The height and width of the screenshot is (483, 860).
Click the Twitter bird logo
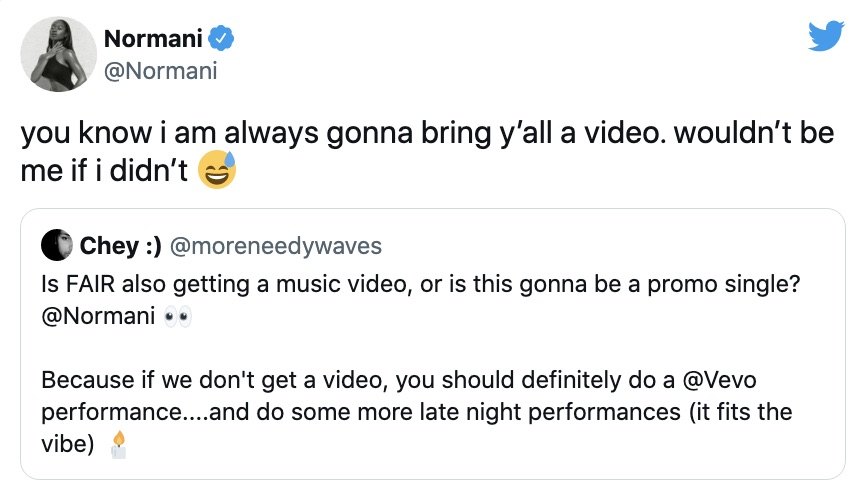825,37
